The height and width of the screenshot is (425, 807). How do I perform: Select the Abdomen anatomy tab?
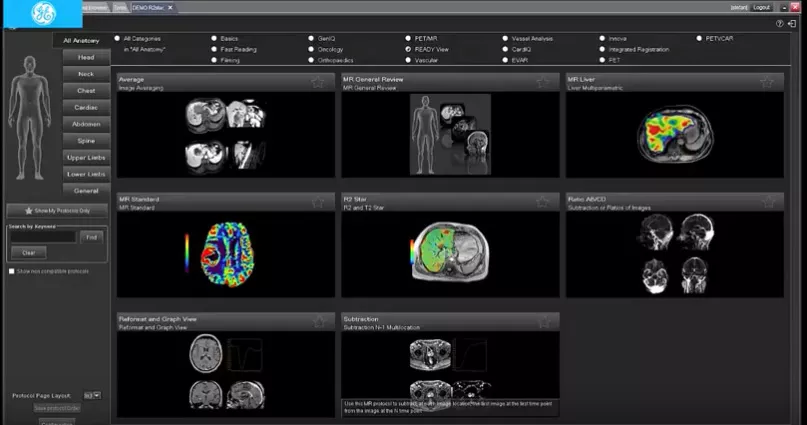click(86, 124)
